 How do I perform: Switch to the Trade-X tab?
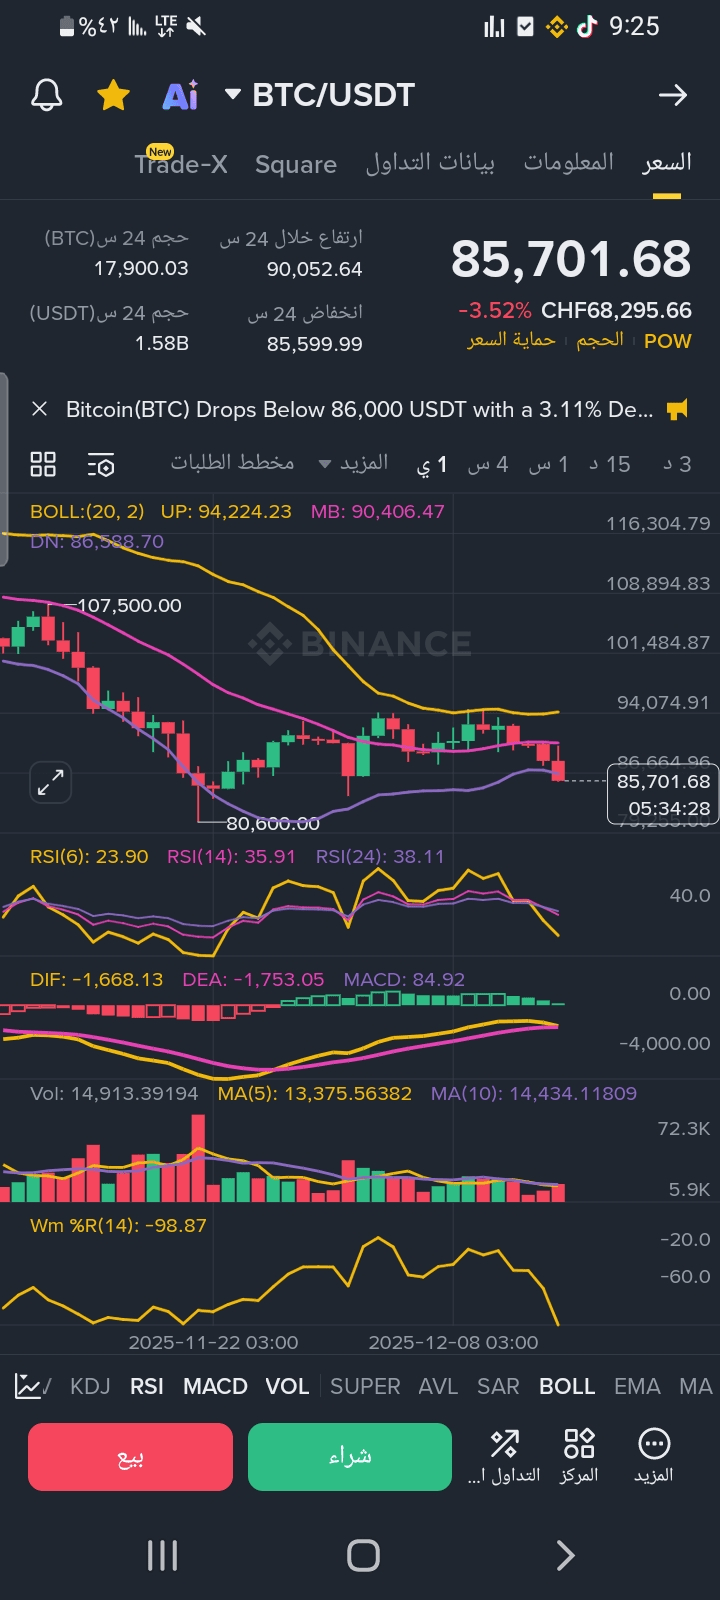coord(181,164)
